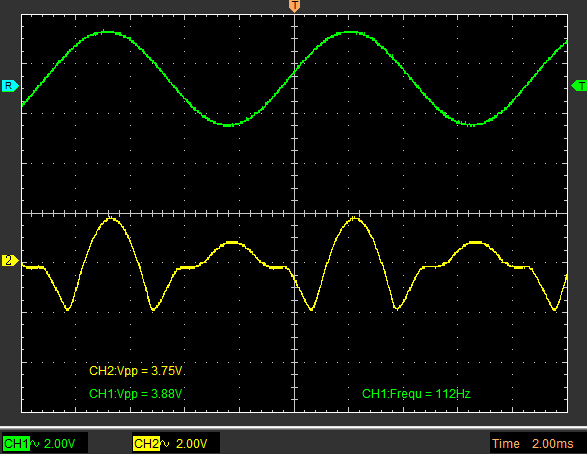Toggle the green CH1 channel label

pyautogui.click(x=16, y=444)
